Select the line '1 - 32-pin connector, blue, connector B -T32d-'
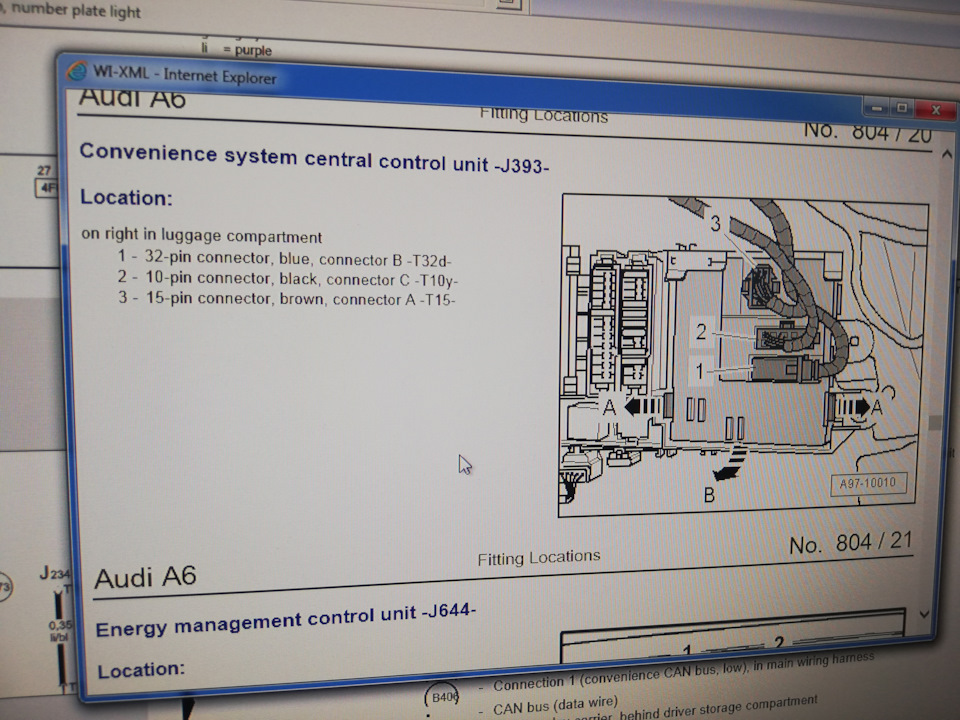 tap(284, 258)
